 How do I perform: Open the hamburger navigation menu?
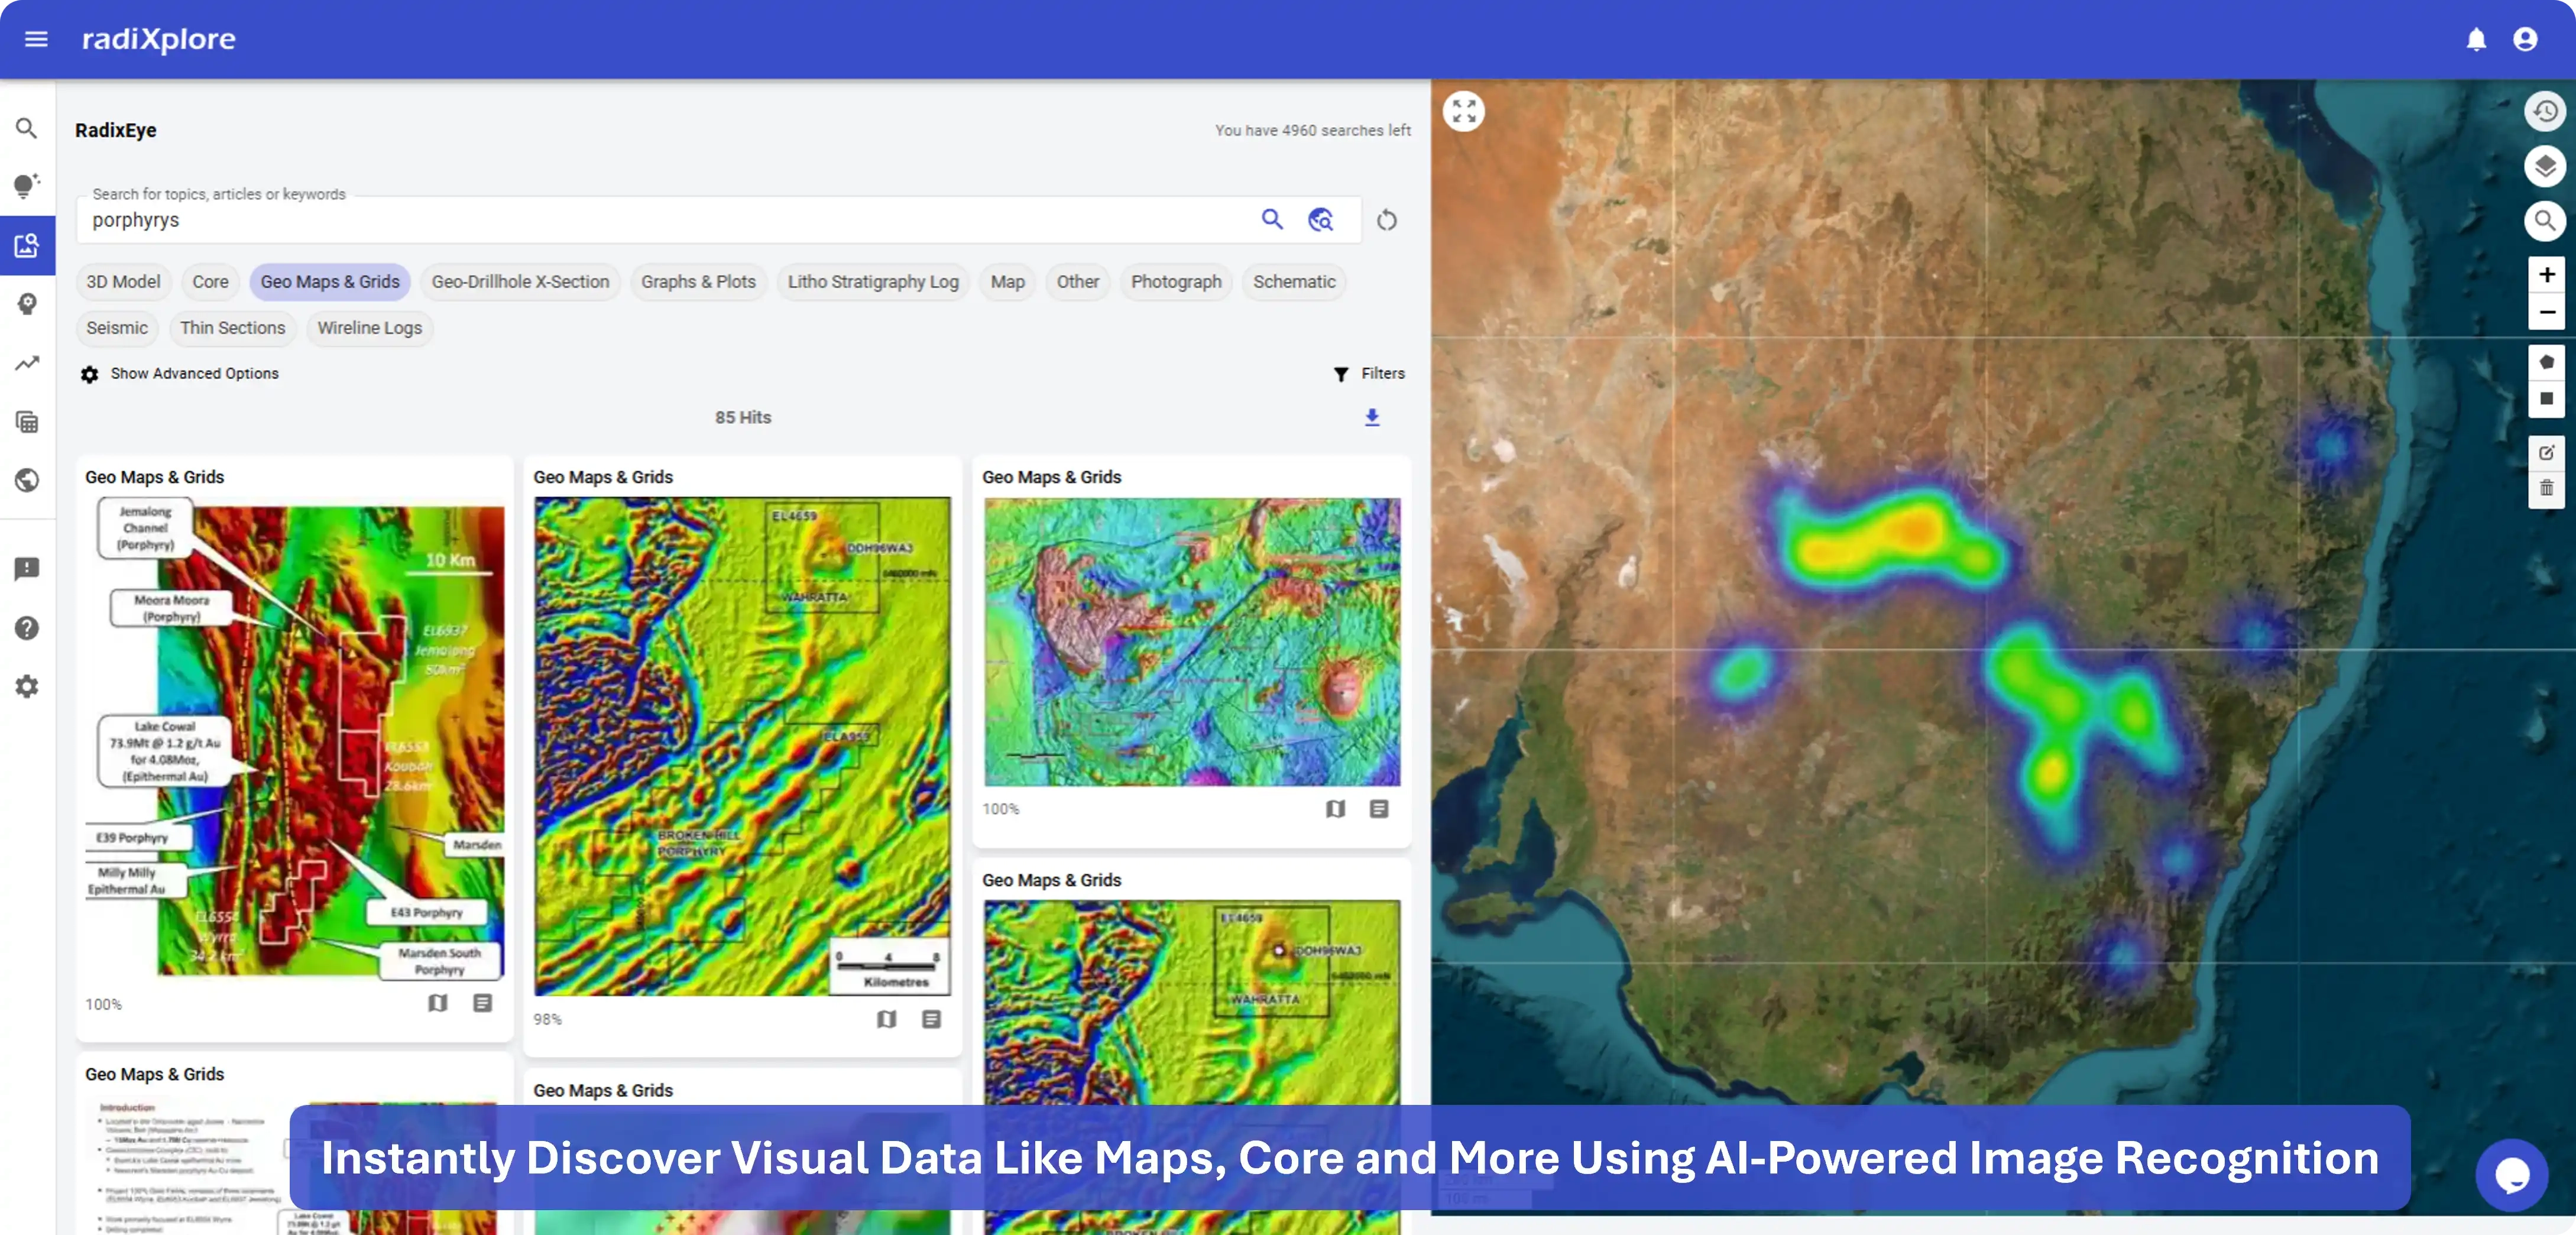point(36,39)
